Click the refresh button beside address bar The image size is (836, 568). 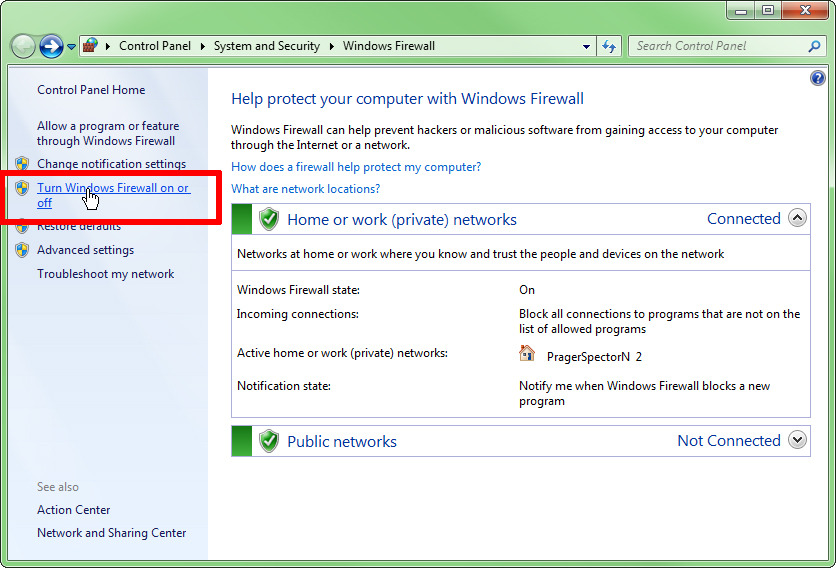(x=609, y=46)
